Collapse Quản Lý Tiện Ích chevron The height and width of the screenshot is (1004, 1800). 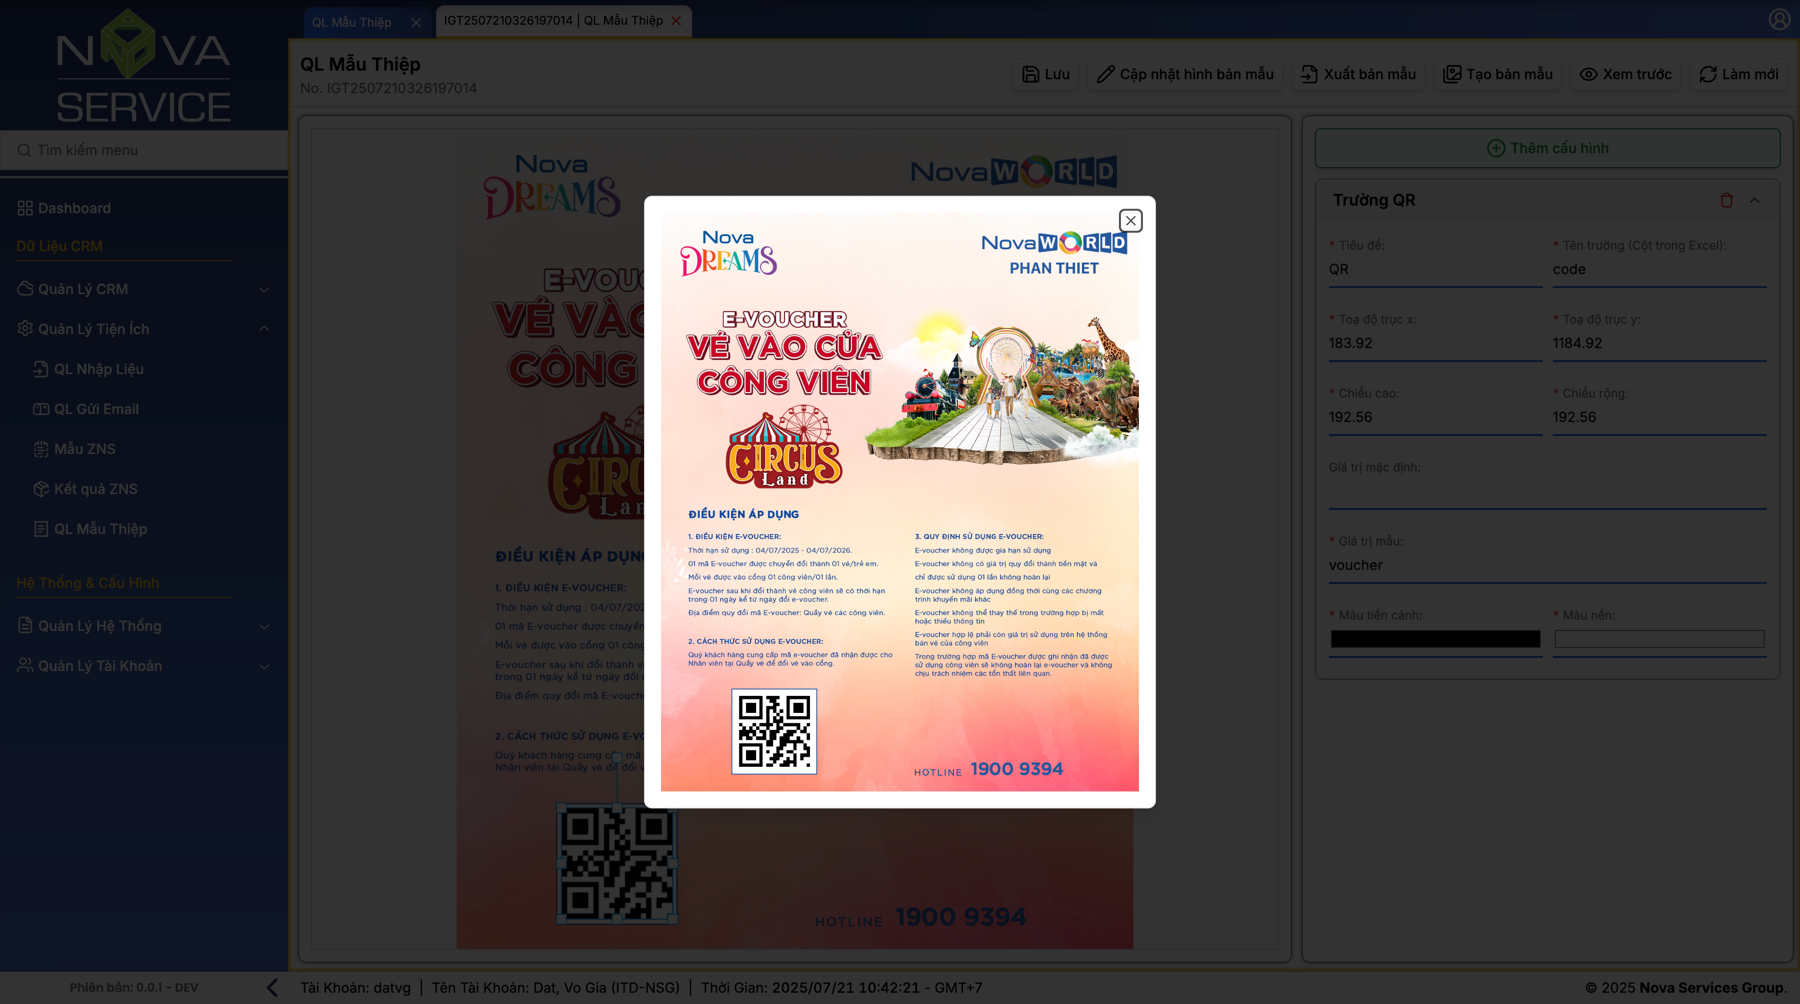264,329
